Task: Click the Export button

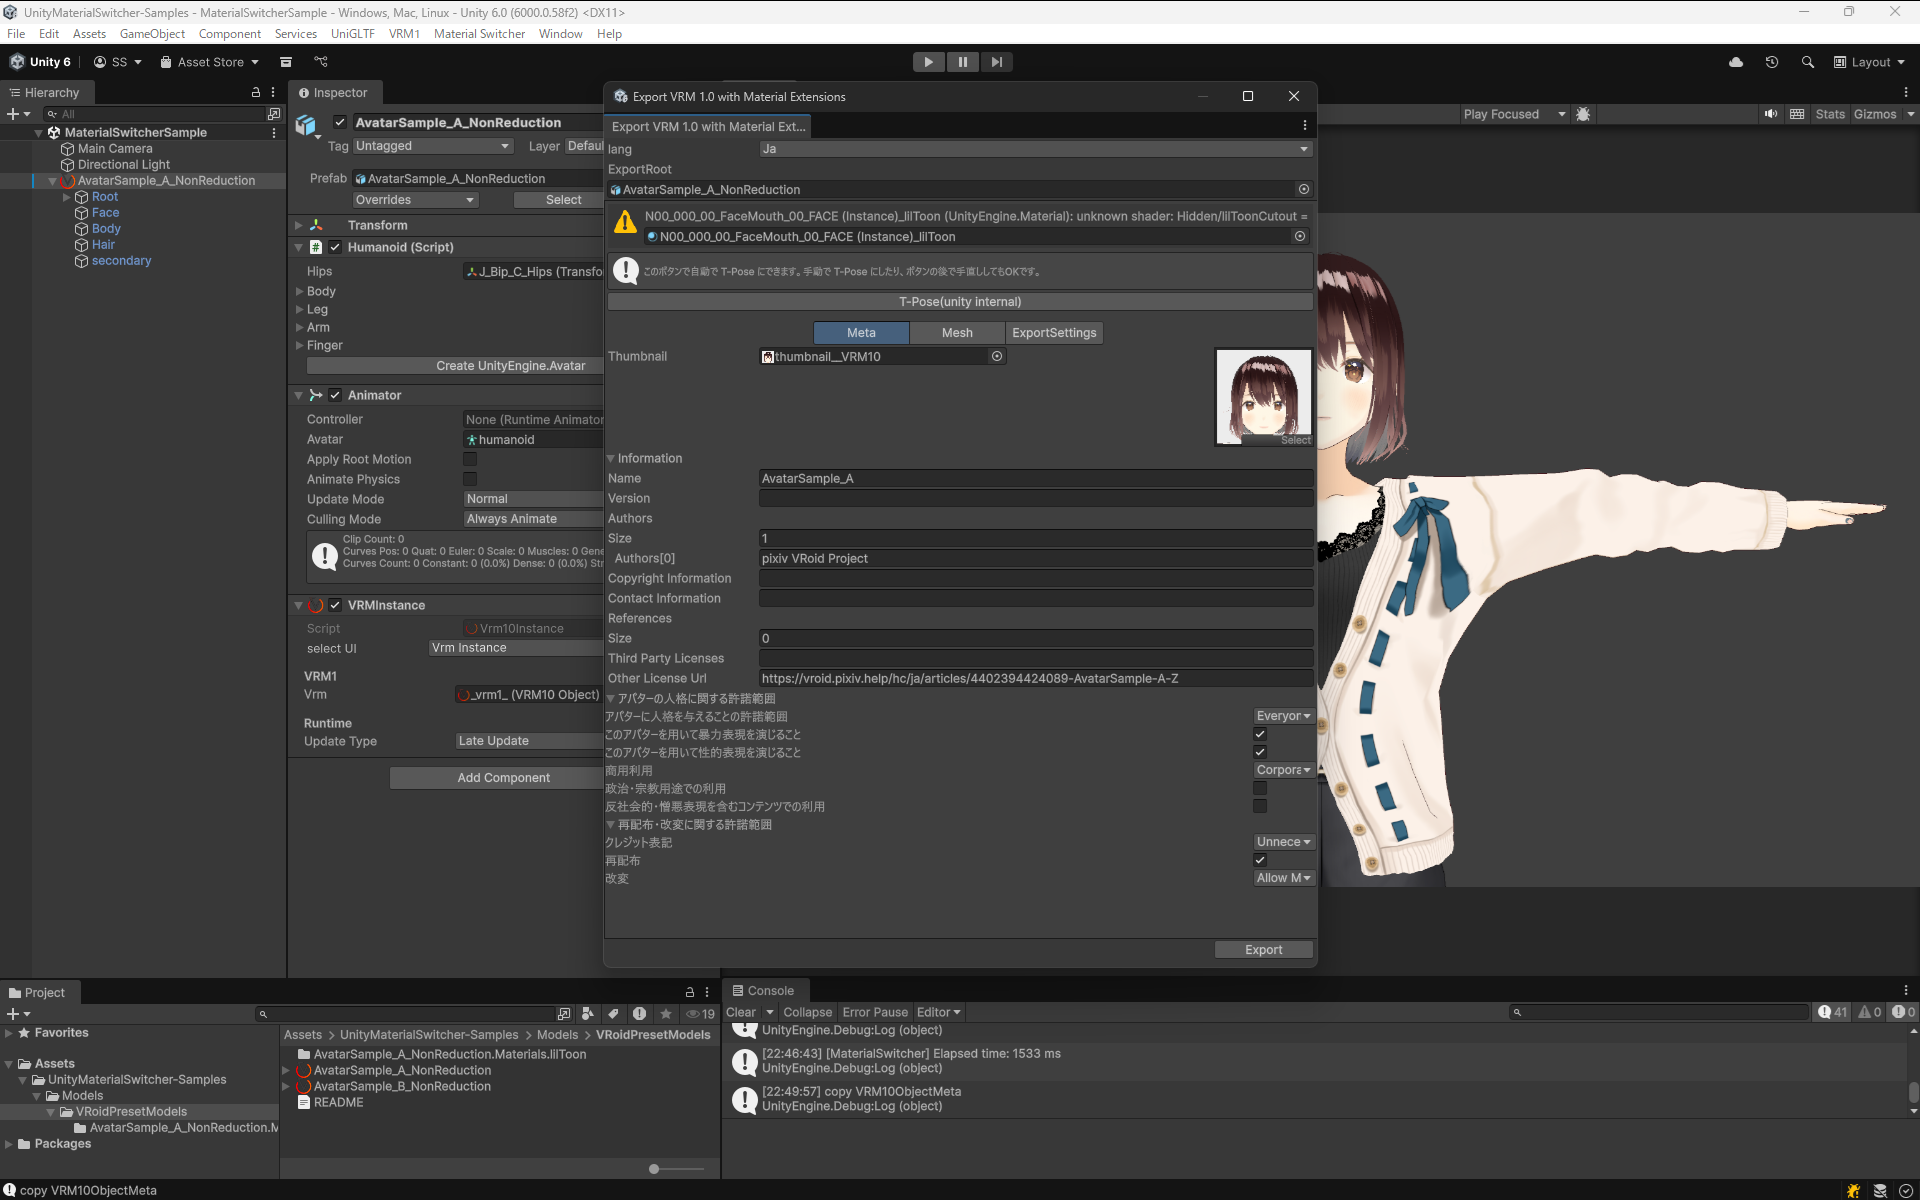Action: (1263, 950)
